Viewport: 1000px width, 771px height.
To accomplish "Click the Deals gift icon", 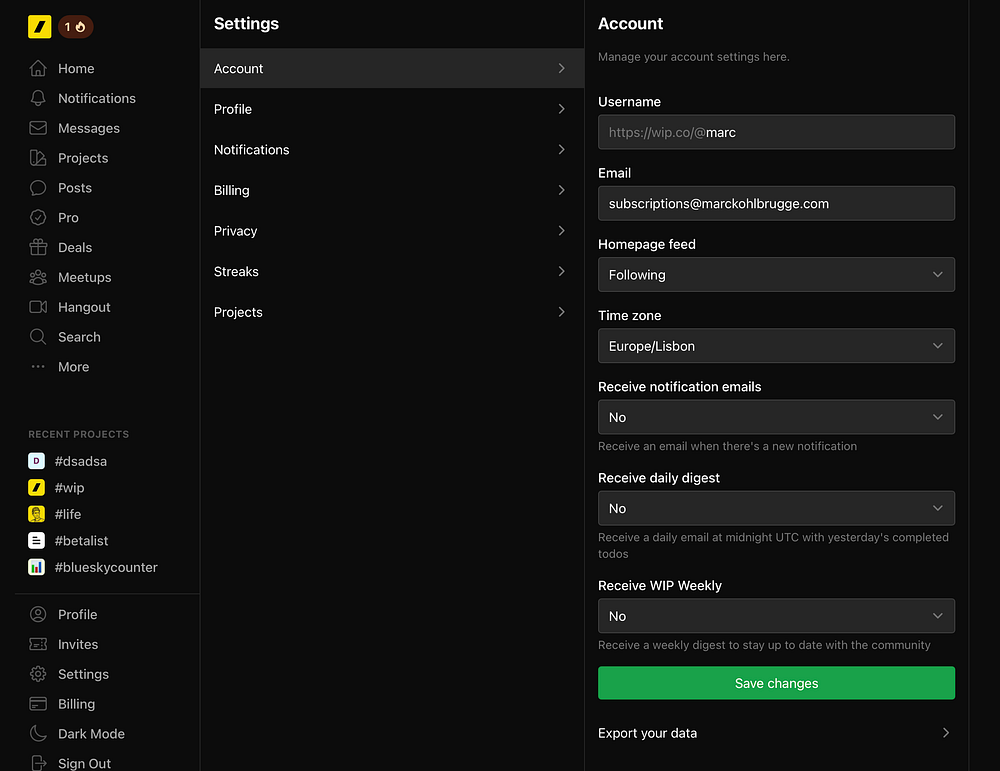I will 38,247.
